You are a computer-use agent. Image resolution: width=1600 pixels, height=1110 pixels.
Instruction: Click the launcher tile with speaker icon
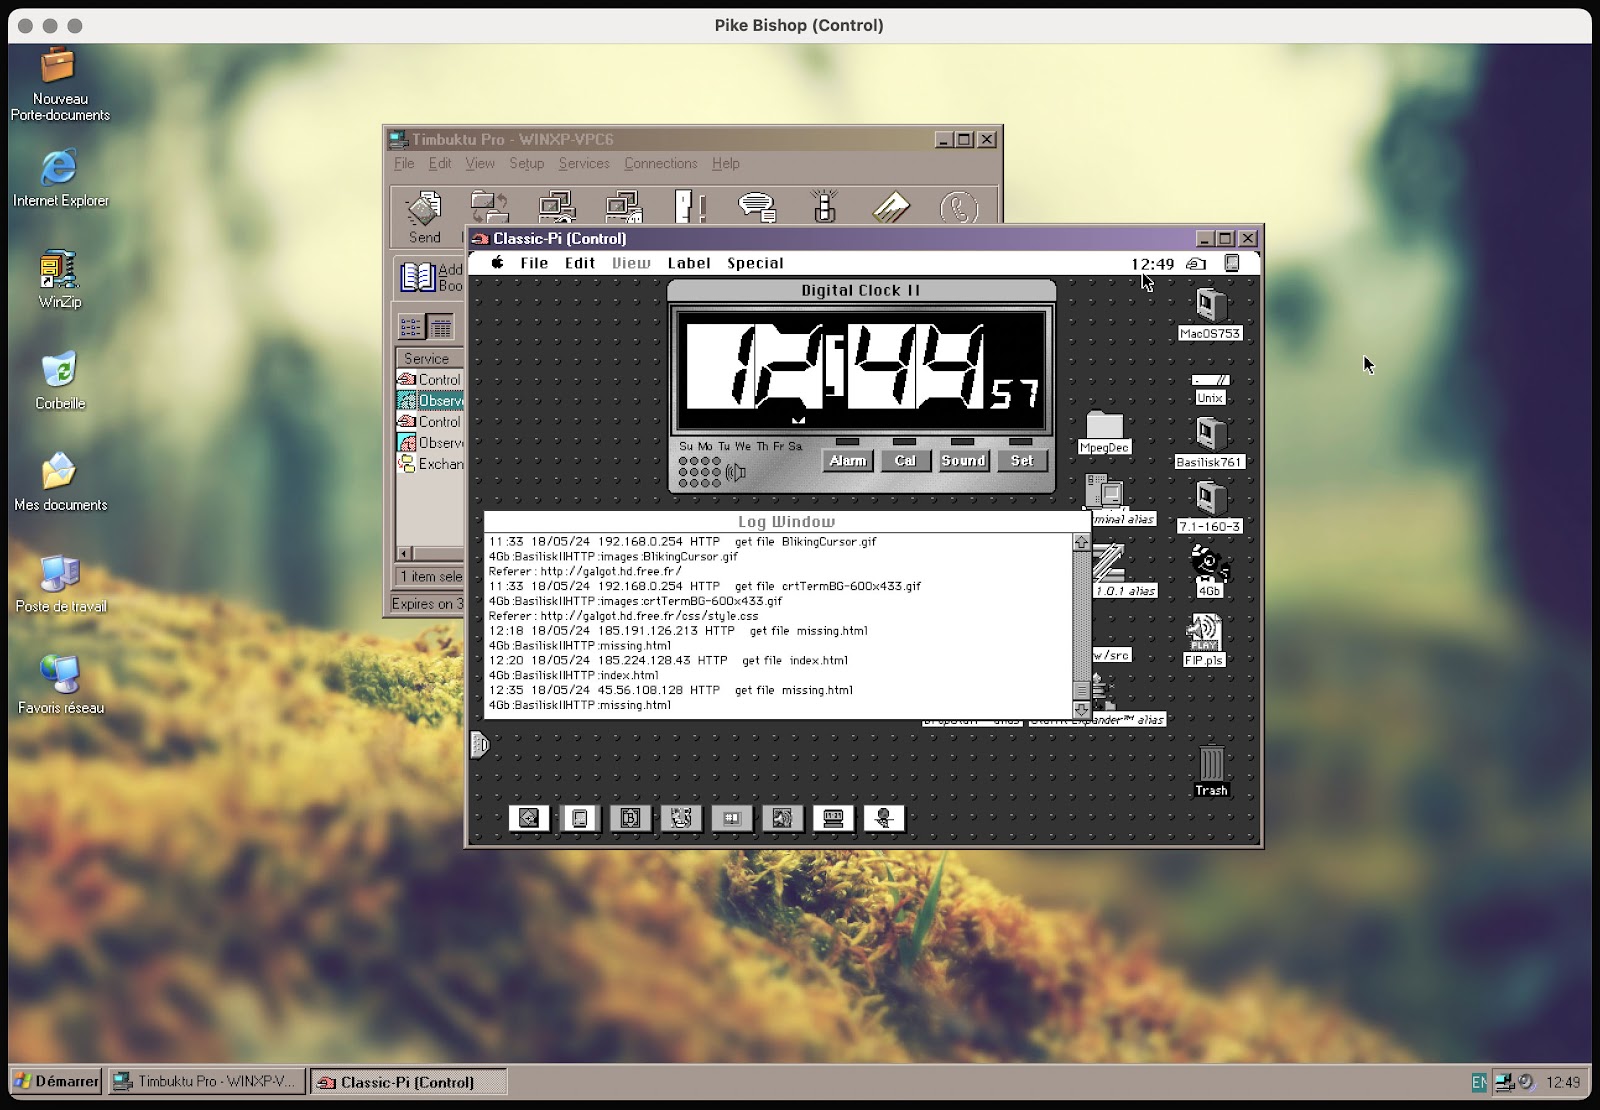click(782, 818)
